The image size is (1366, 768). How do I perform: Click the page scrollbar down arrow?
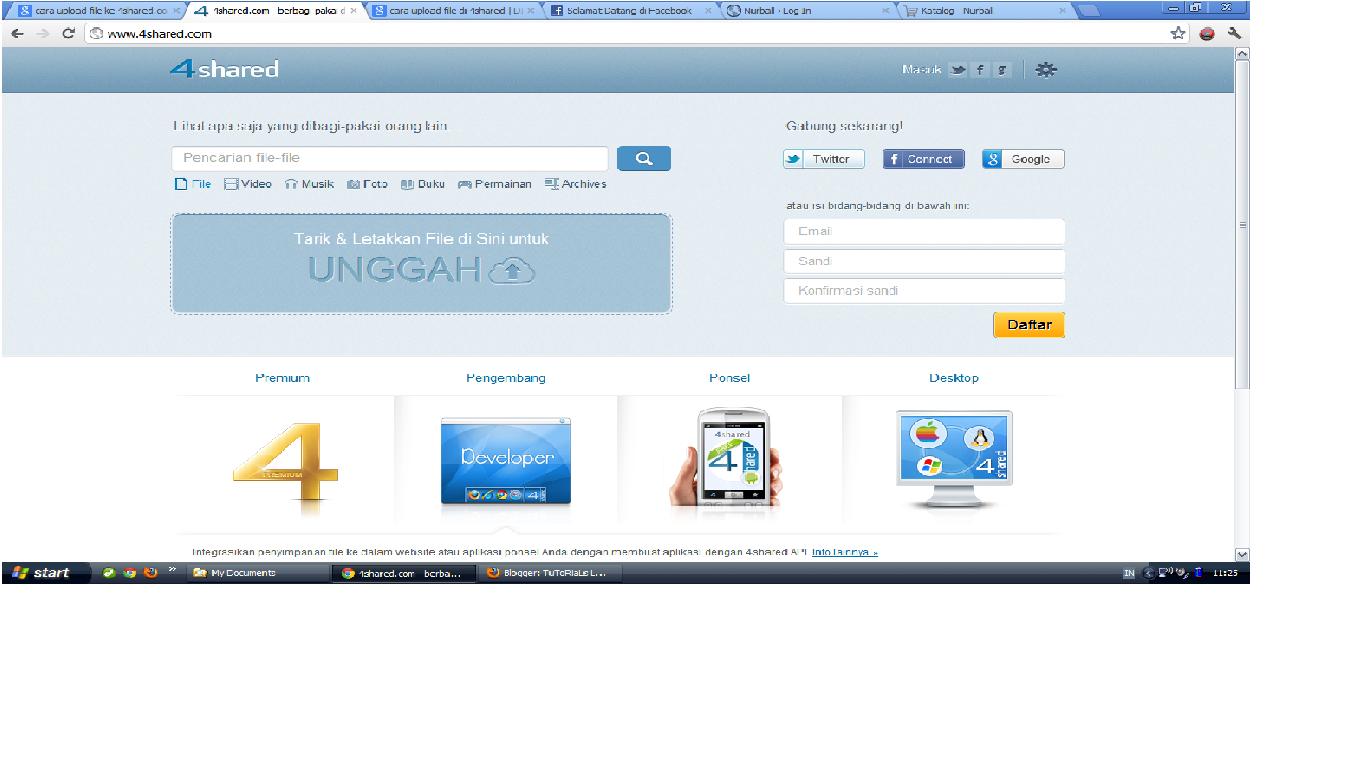click(1243, 554)
